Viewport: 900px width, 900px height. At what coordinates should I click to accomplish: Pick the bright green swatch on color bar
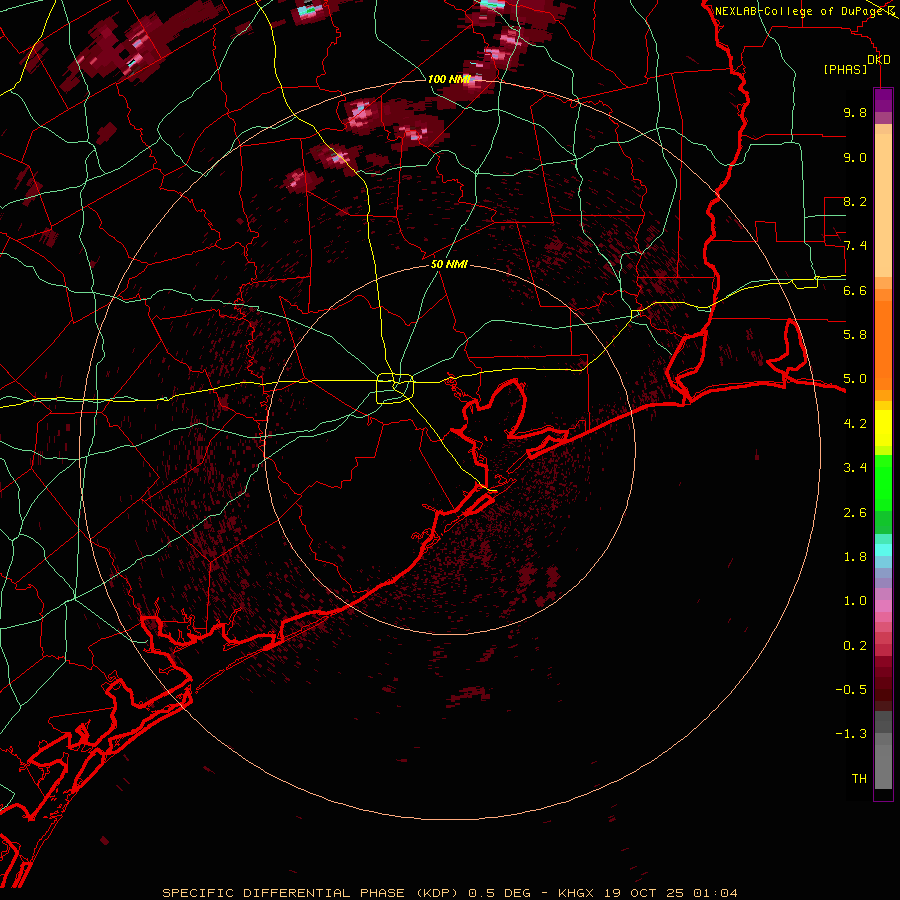click(883, 482)
